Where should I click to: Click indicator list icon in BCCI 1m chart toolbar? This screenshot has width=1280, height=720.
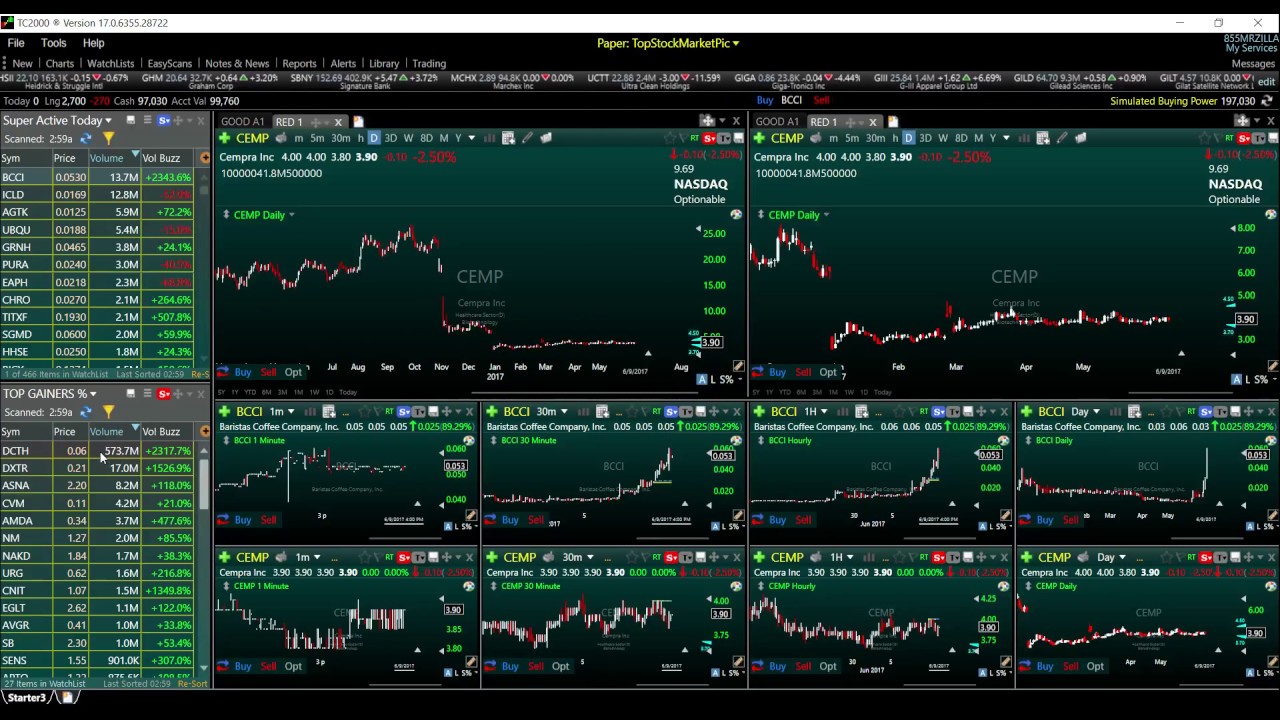click(327, 411)
